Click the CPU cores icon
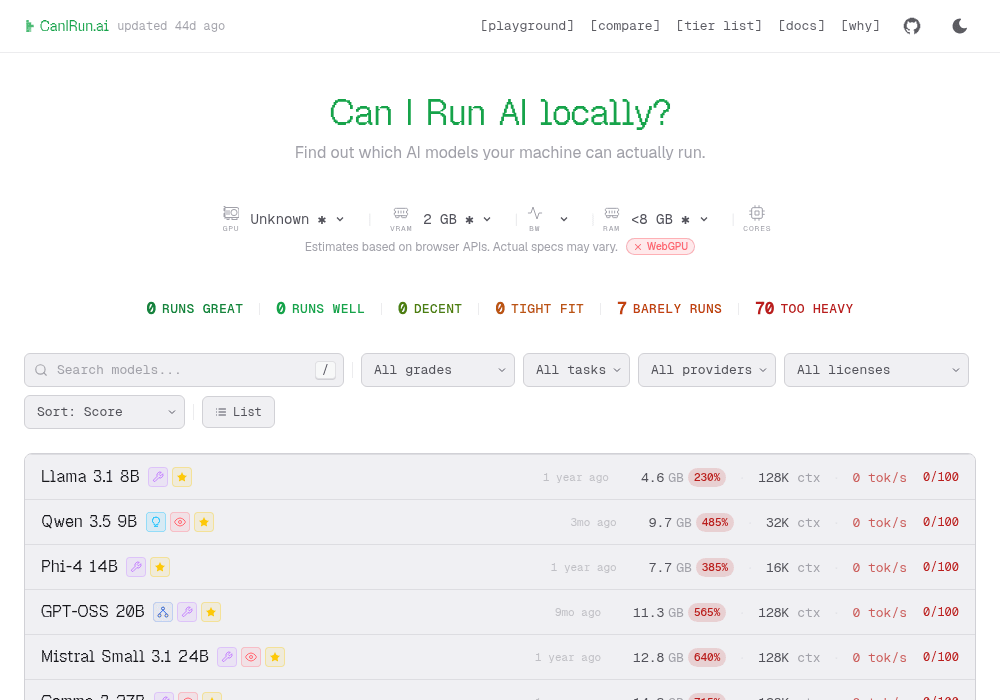 (757, 213)
